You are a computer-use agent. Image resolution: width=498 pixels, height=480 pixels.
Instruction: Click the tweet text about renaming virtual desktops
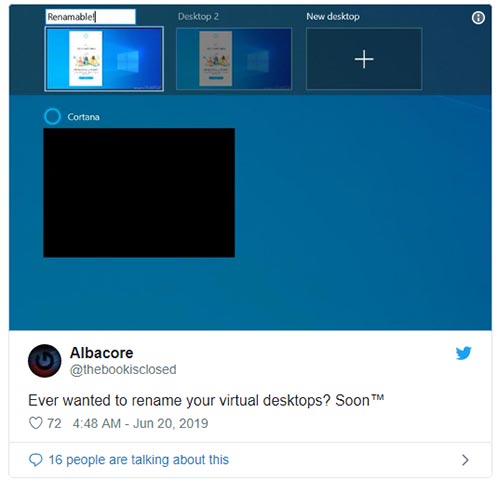206,400
